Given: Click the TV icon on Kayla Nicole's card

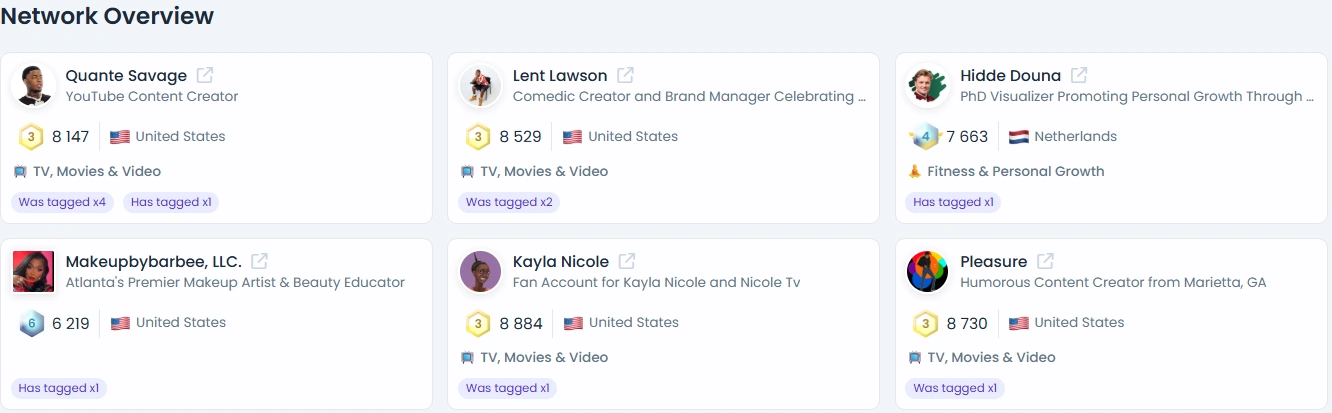Looking at the screenshot, I should tap(467, 358).
